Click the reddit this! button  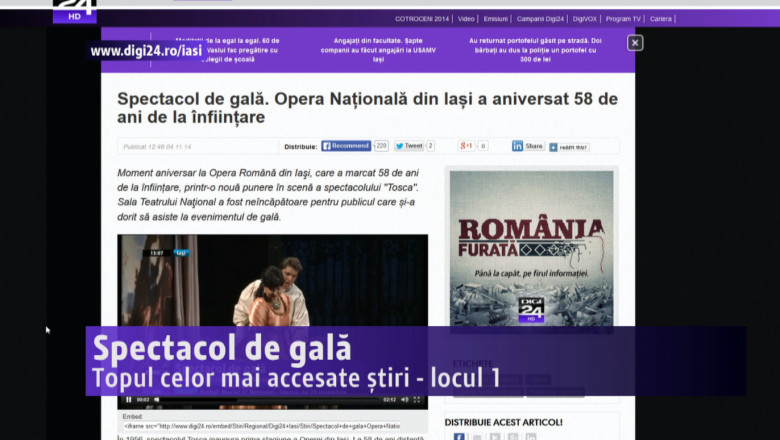(x=569, y=147)
